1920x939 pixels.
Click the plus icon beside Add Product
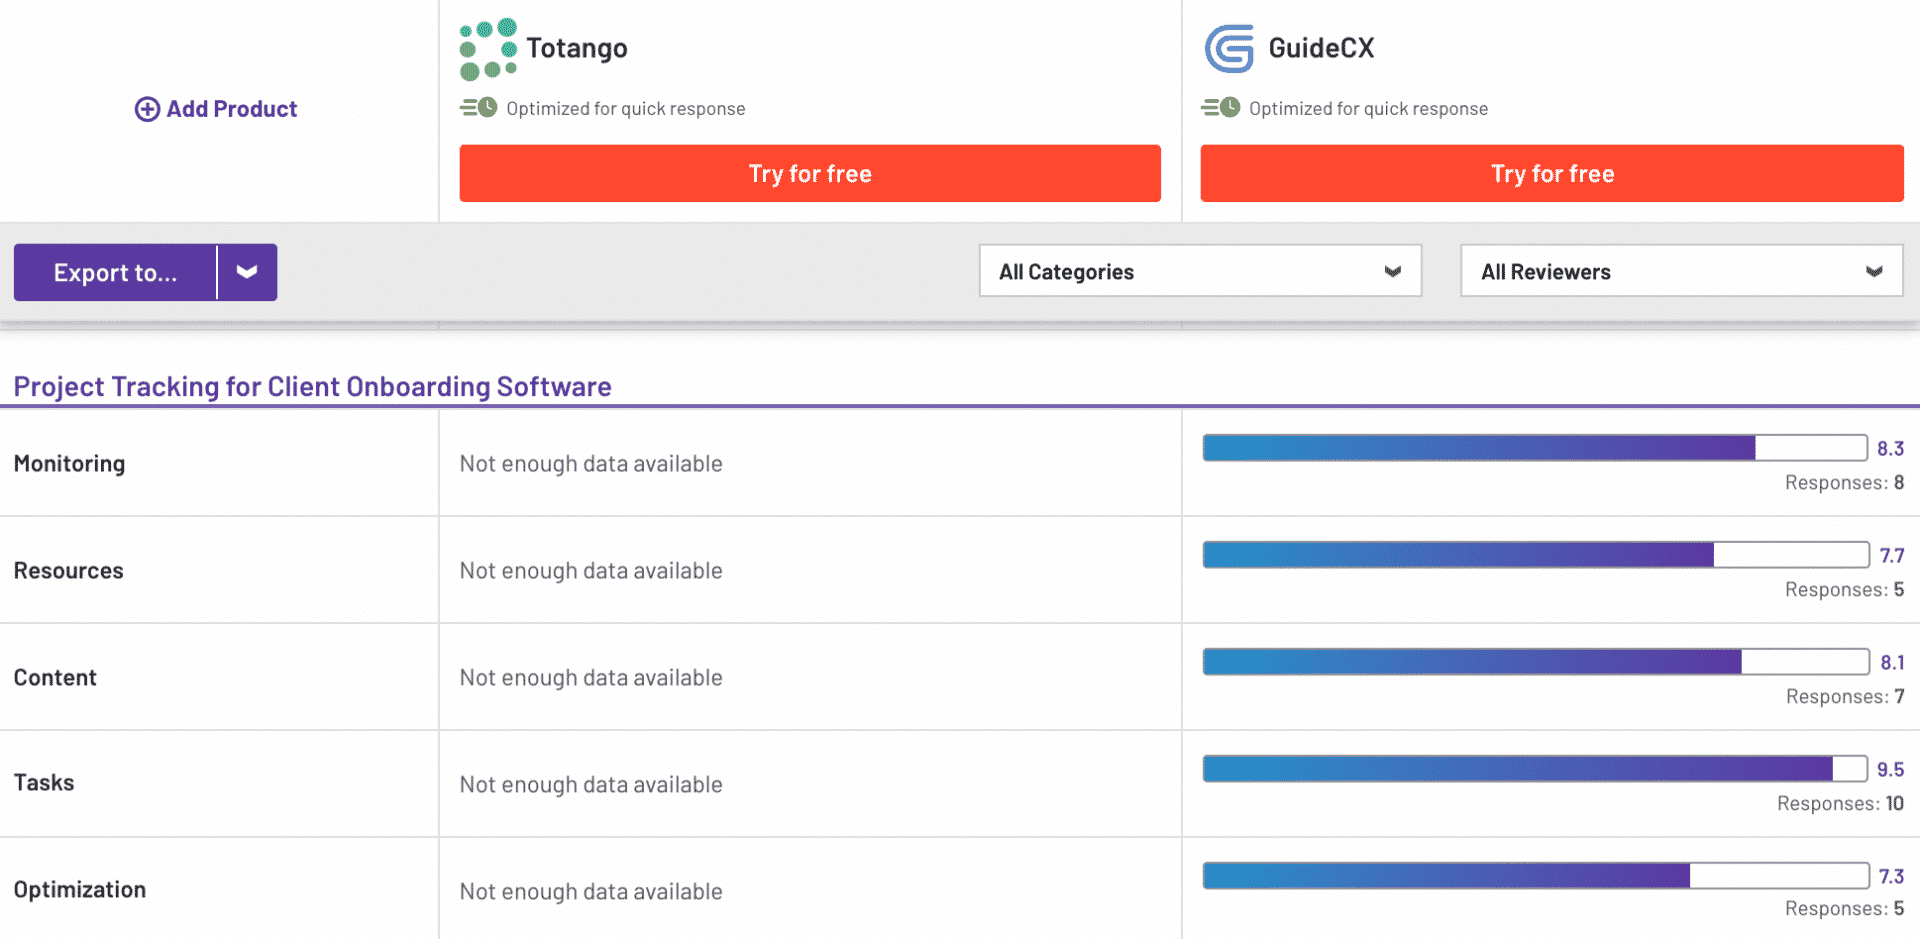[147, 109]
